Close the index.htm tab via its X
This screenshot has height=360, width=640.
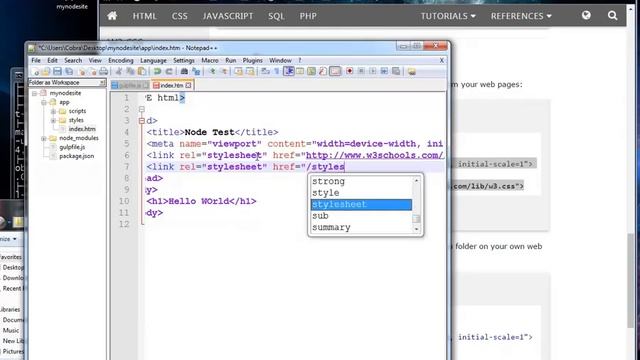tap(188, 85)
